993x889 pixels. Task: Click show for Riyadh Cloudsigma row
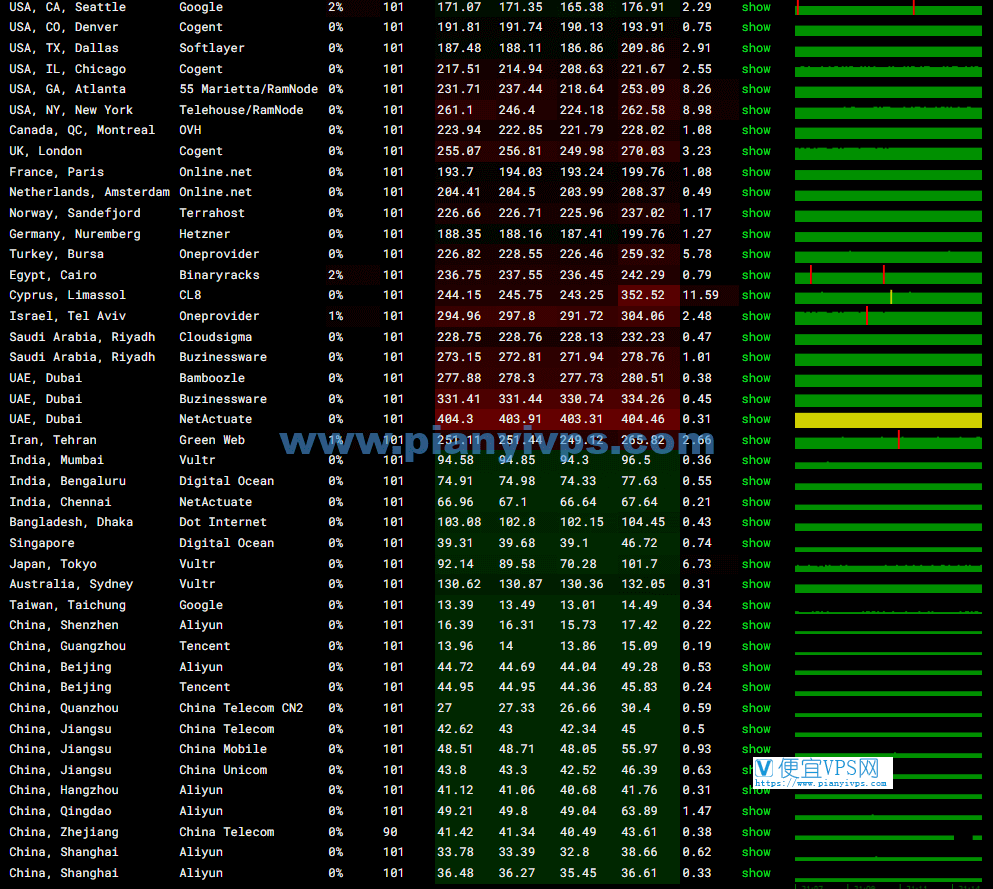756,337
